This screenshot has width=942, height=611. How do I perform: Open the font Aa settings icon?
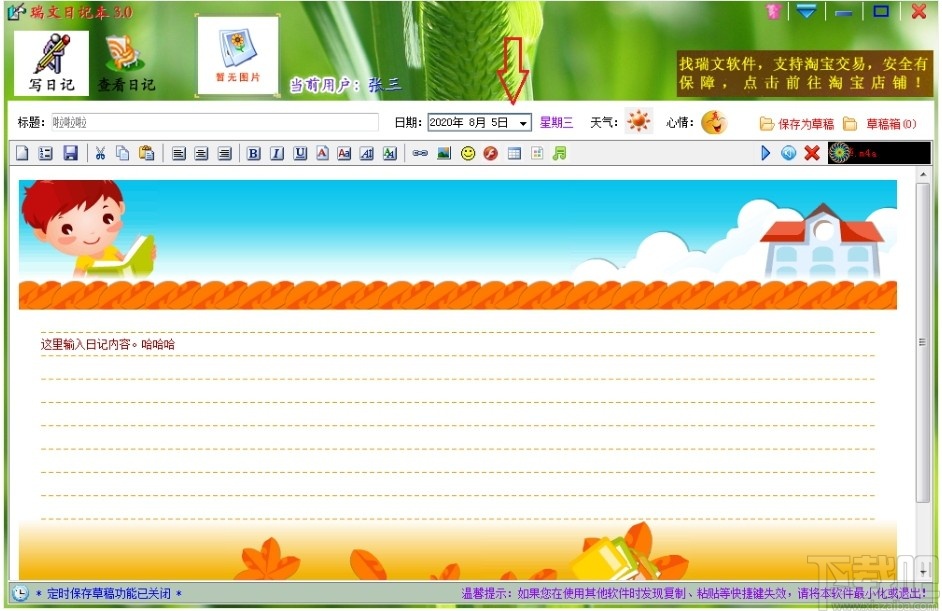tap(344, 154)
